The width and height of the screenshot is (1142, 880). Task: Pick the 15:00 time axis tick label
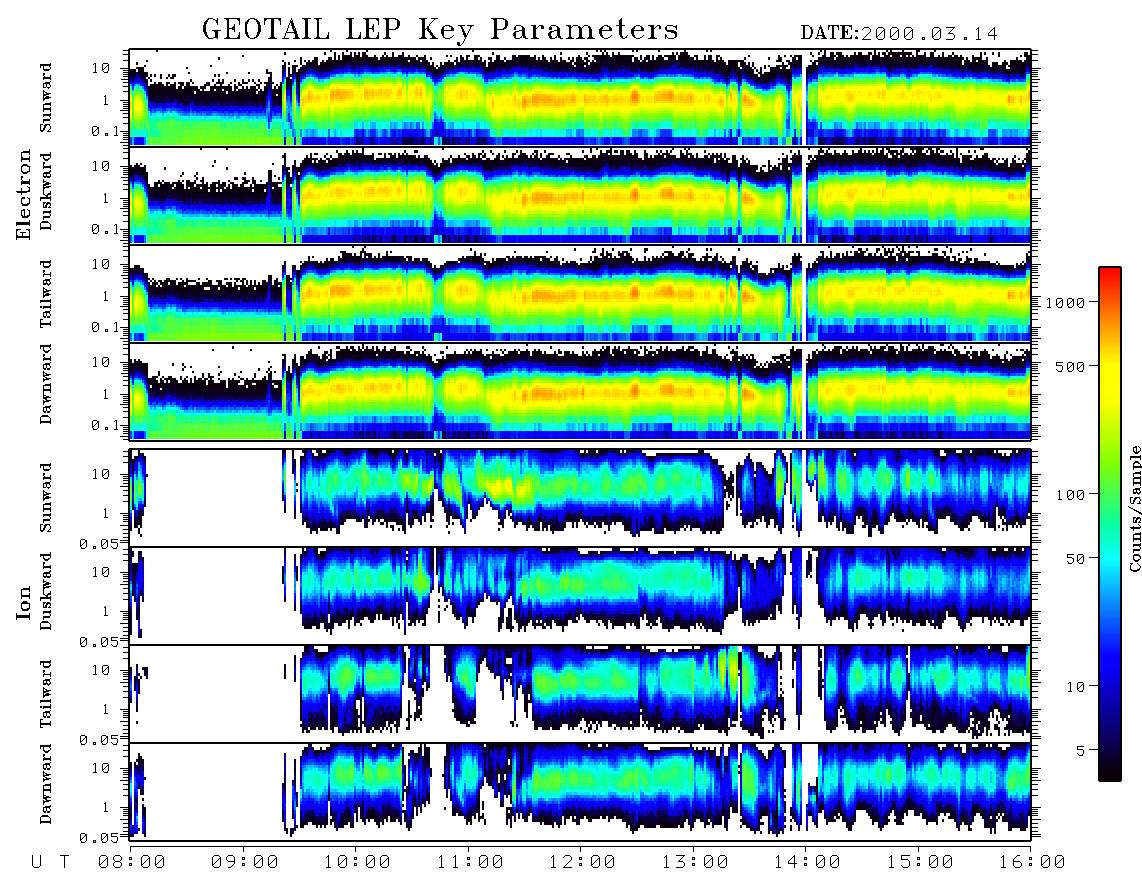tap(920, 863)
